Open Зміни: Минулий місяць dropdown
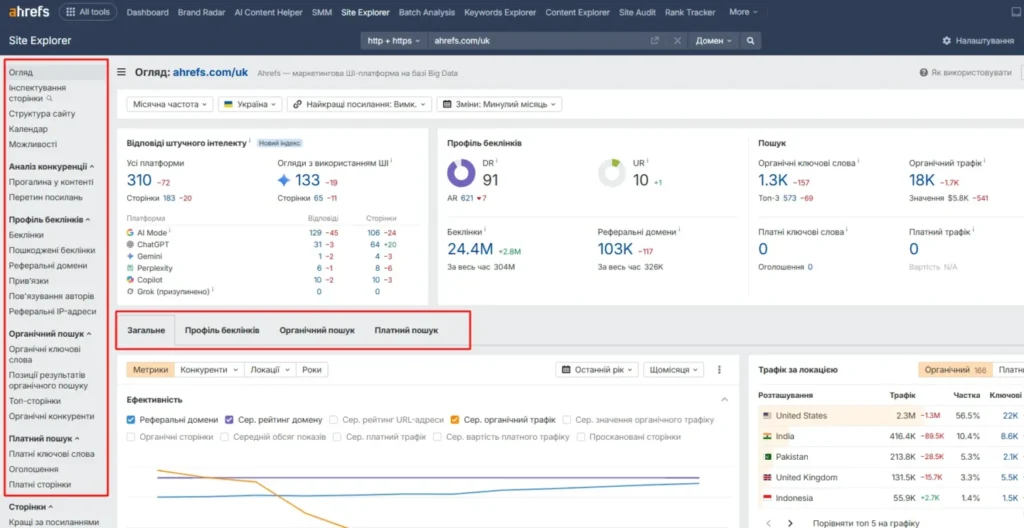This screenshot has height=528, width=1024. pos(499,105)
